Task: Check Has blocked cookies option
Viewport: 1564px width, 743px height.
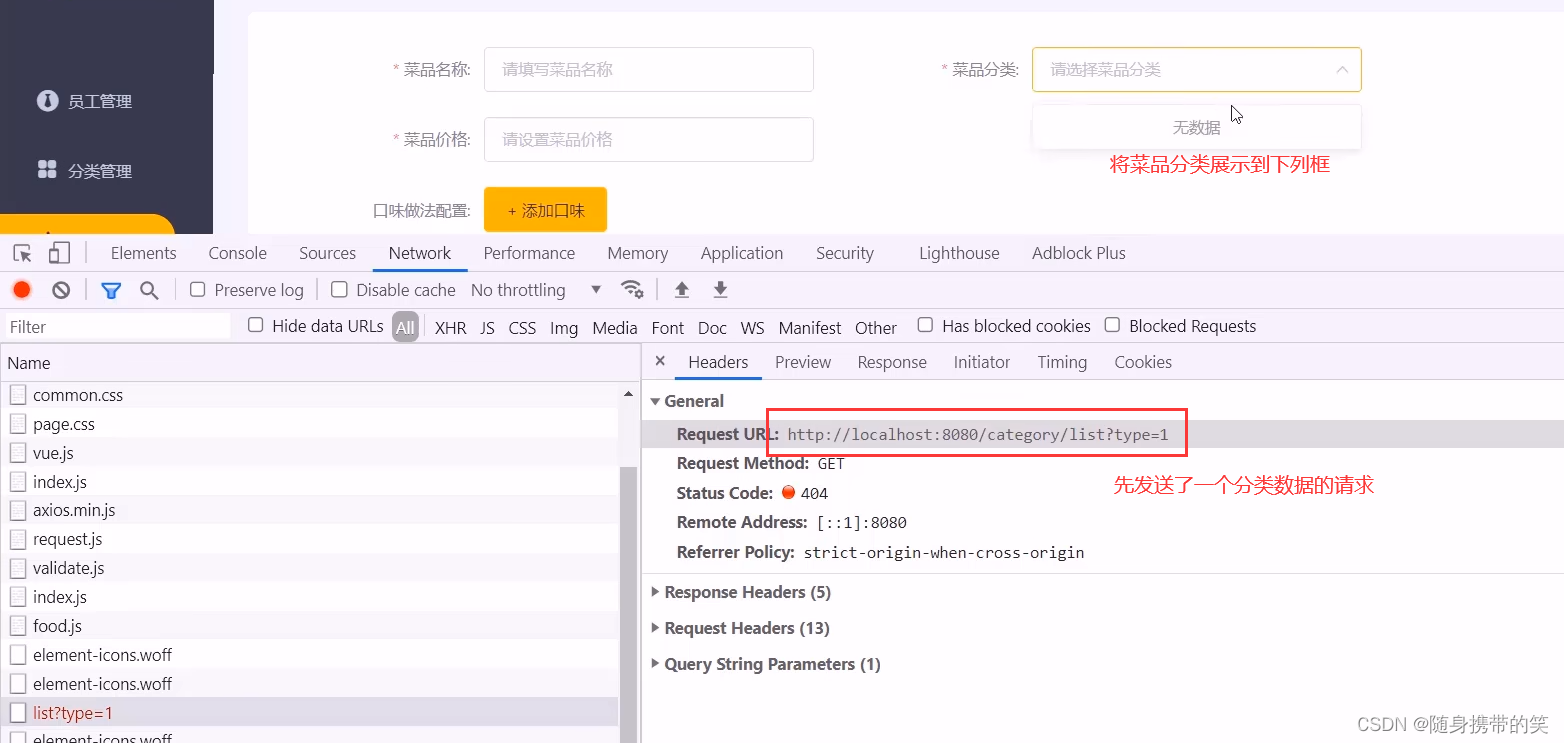Action: click(925, 325)
